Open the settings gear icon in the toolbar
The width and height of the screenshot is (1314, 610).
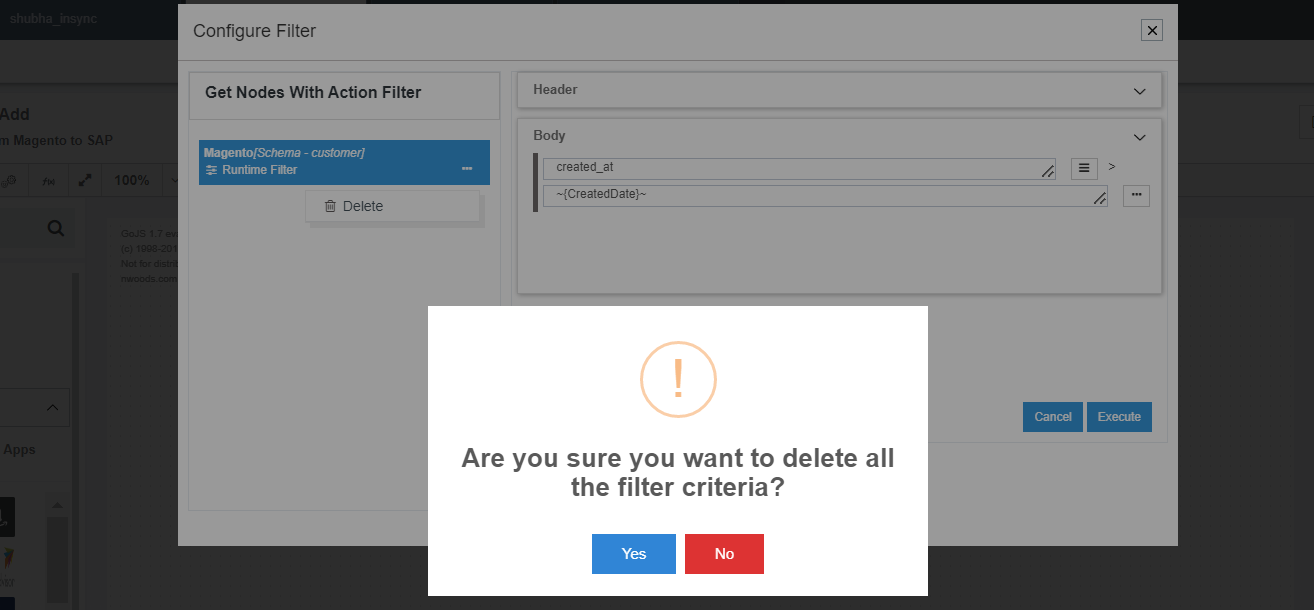tap(11, 180)
